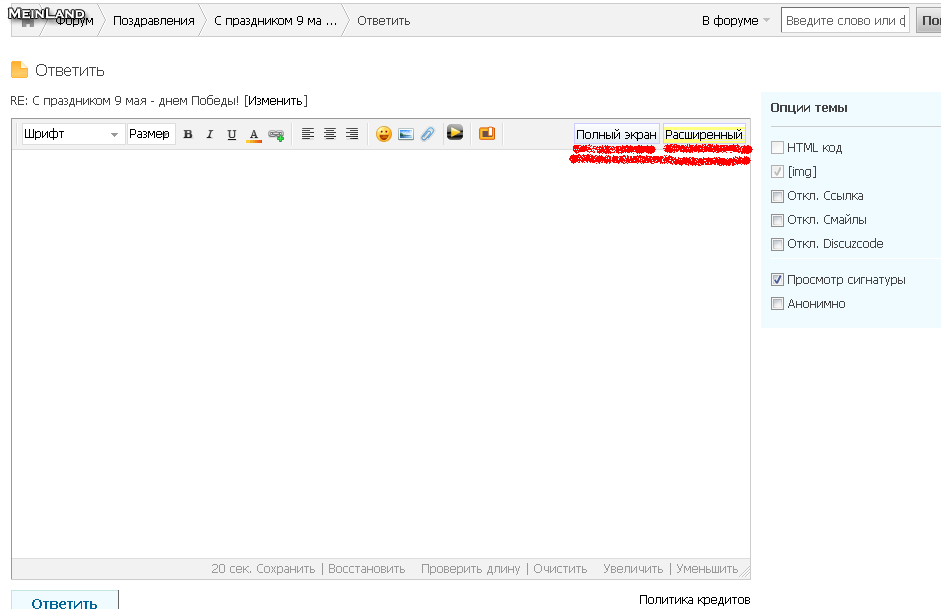This screenshot has height=609, width=941.
Task: Open the smiley emoticon picker
Action: point(384,134)
